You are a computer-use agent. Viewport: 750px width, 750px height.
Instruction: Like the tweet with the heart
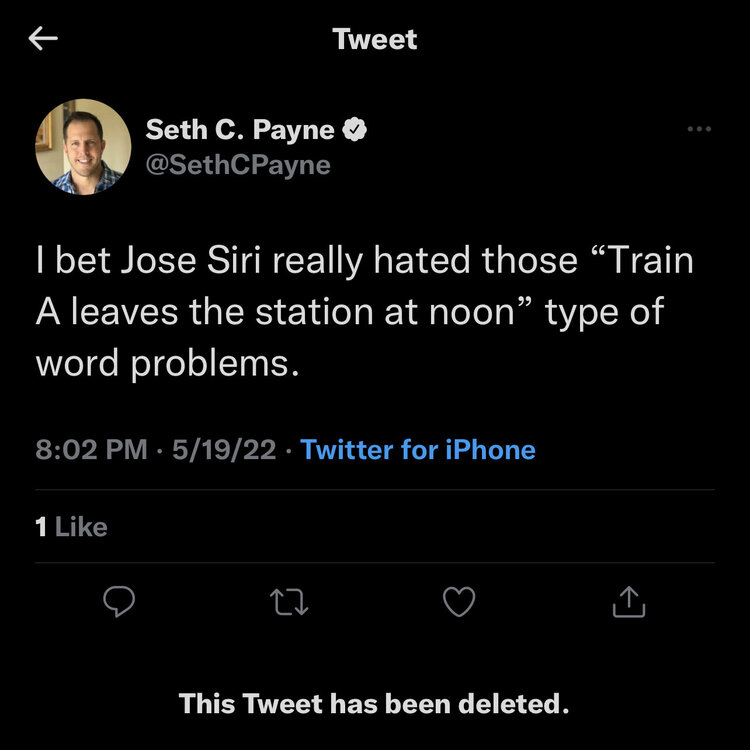[459, 601]
